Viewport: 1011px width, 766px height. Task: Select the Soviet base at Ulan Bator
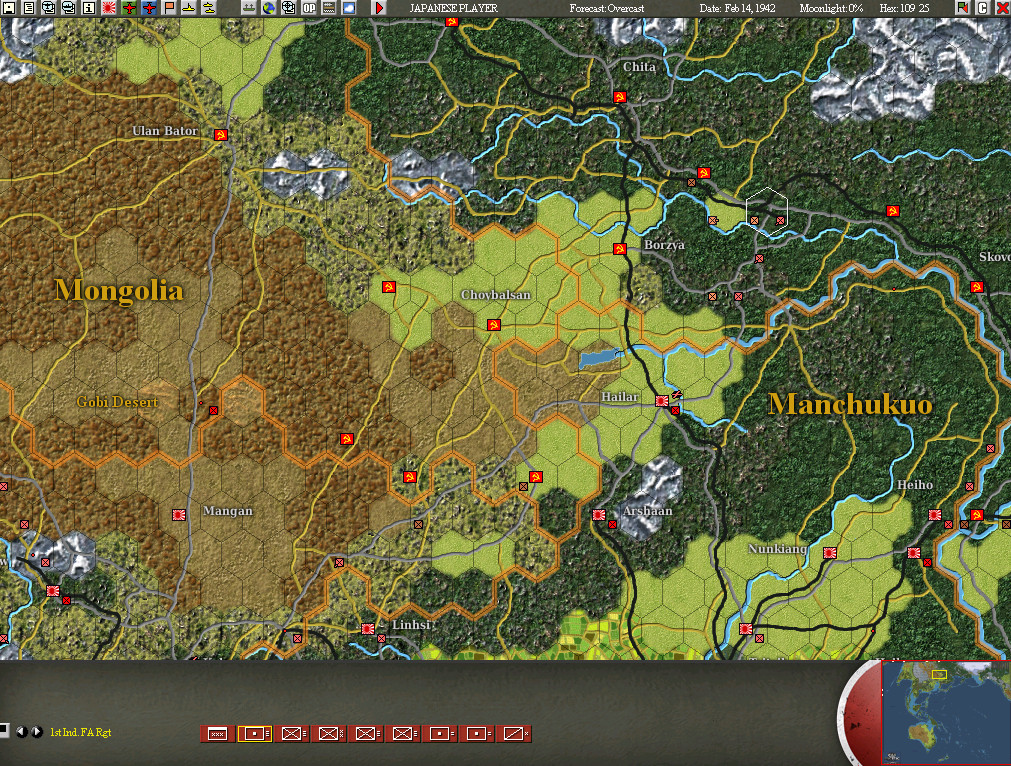click(221, 135)
